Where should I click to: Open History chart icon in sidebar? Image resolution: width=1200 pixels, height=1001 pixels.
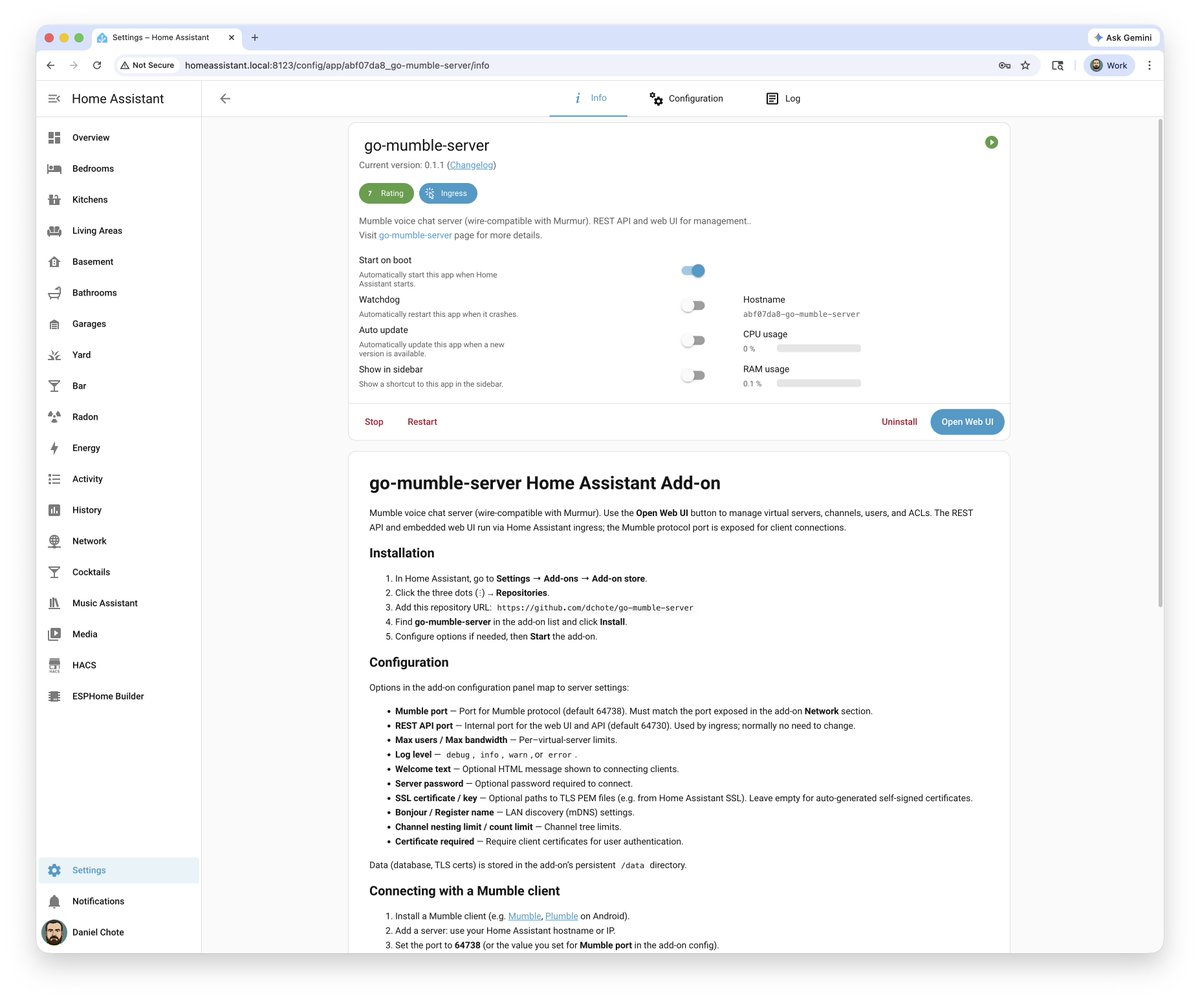(x=54, y=510)
